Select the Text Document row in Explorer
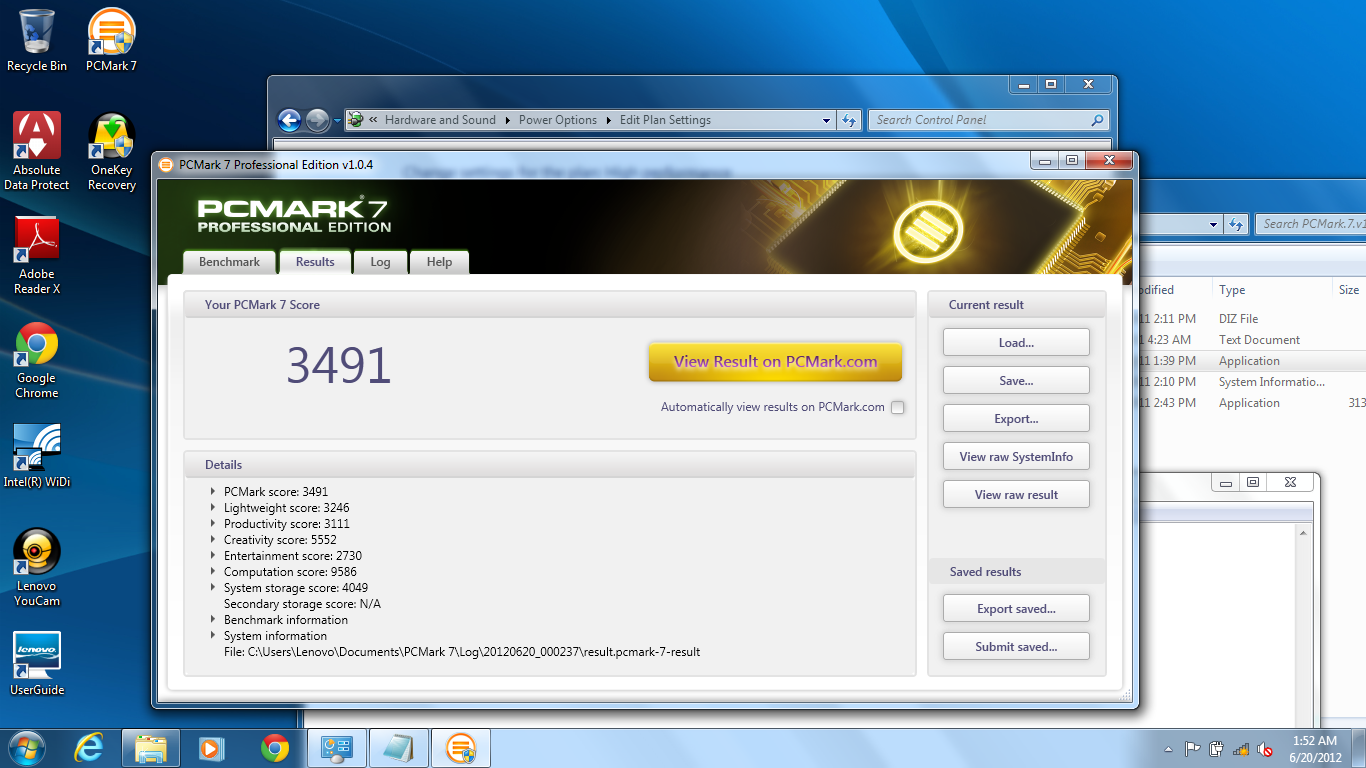Screen dimensions: 1366x768 (1250, 340)
